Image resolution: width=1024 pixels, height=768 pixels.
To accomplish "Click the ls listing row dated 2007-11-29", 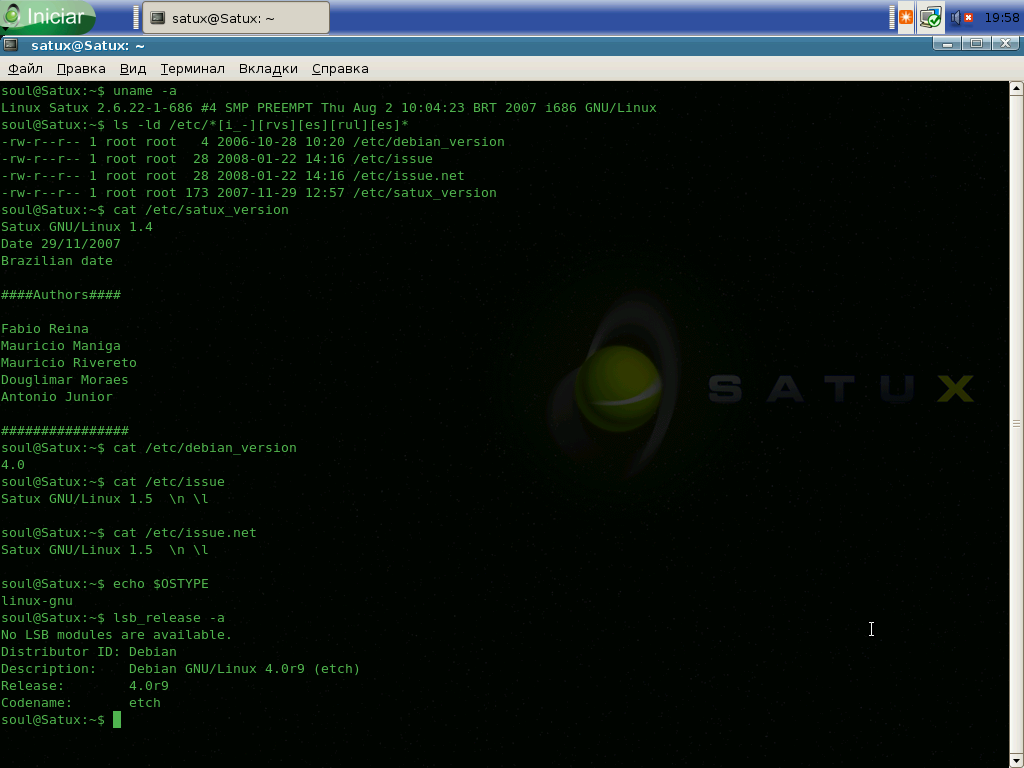I will click(249, 193).
